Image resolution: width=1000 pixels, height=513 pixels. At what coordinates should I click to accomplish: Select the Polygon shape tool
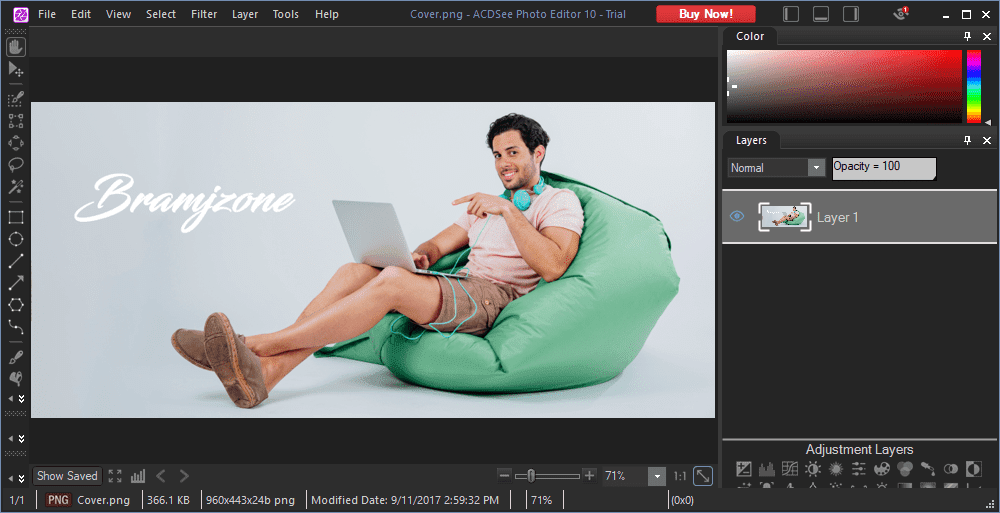coord(16,305)
